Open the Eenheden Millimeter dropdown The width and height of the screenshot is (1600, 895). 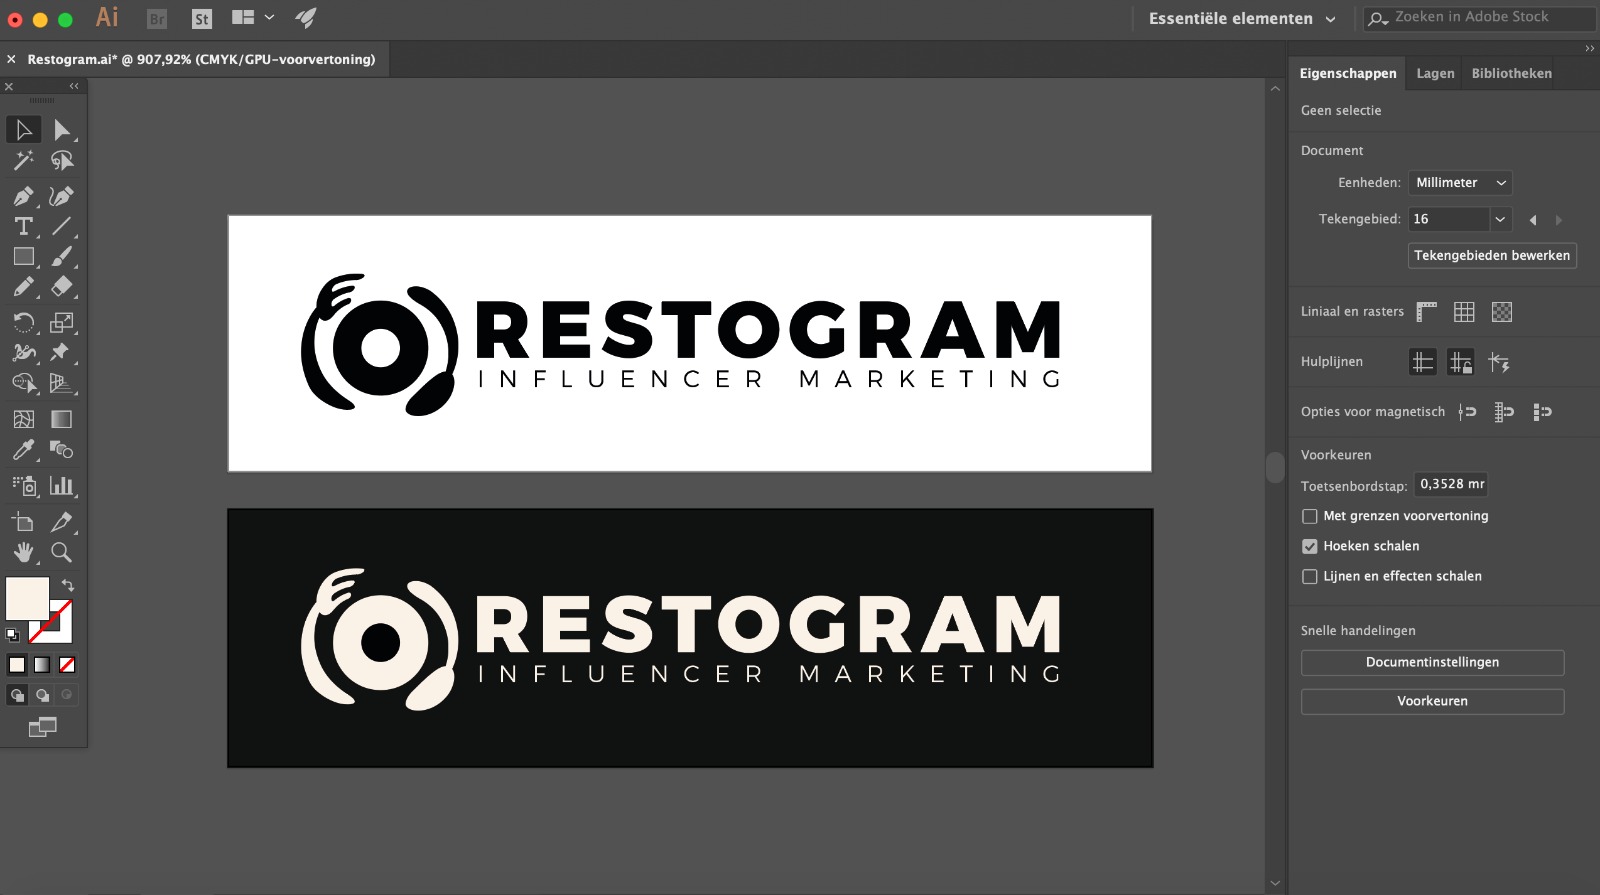pos(1460,183)
